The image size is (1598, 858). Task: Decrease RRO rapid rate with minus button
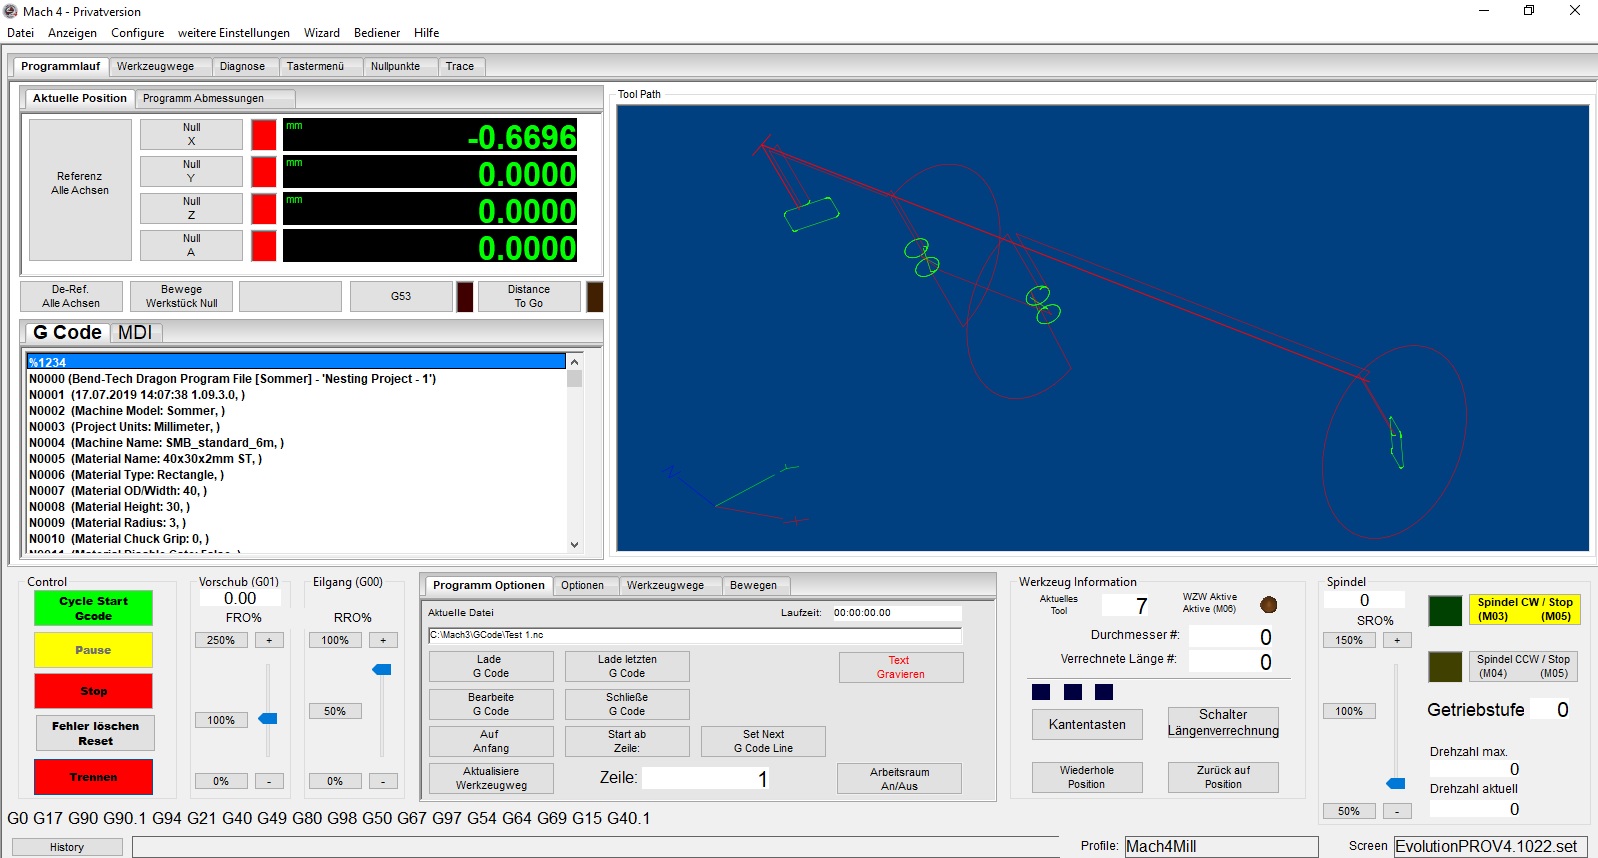[x=383, y=781]
